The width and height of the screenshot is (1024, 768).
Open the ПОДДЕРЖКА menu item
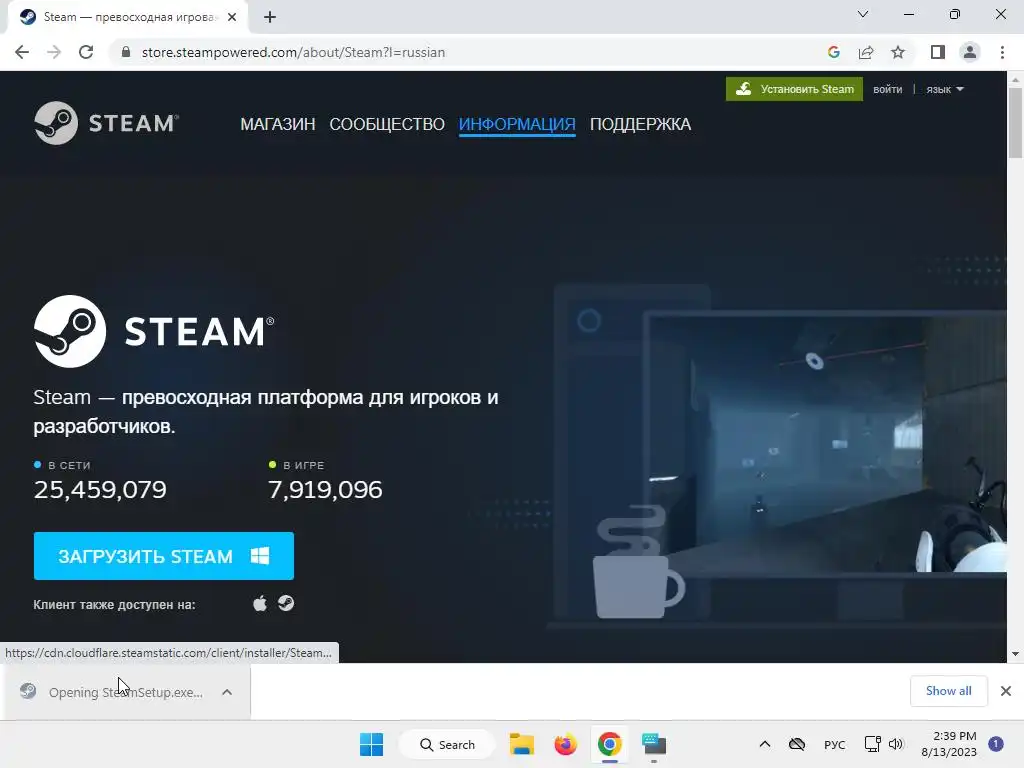coord(640,124)
